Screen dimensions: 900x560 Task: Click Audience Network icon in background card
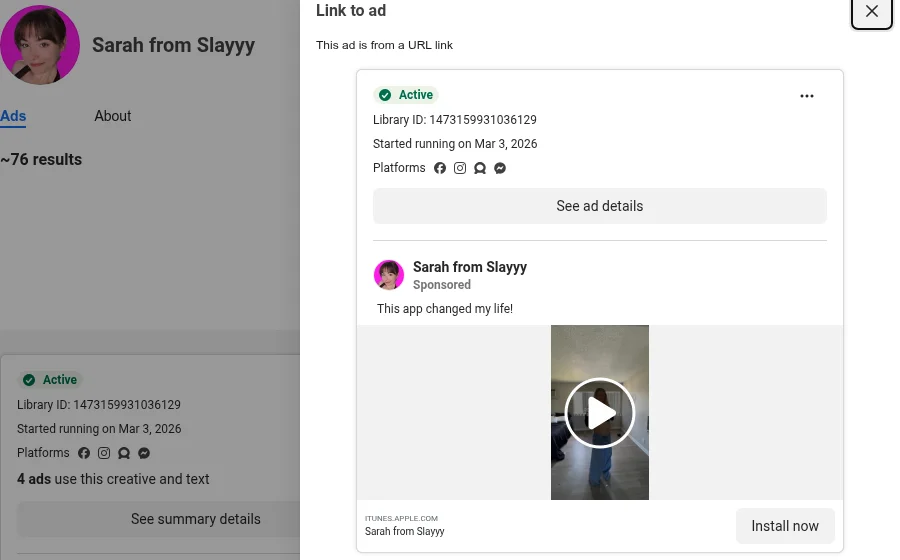124,453
